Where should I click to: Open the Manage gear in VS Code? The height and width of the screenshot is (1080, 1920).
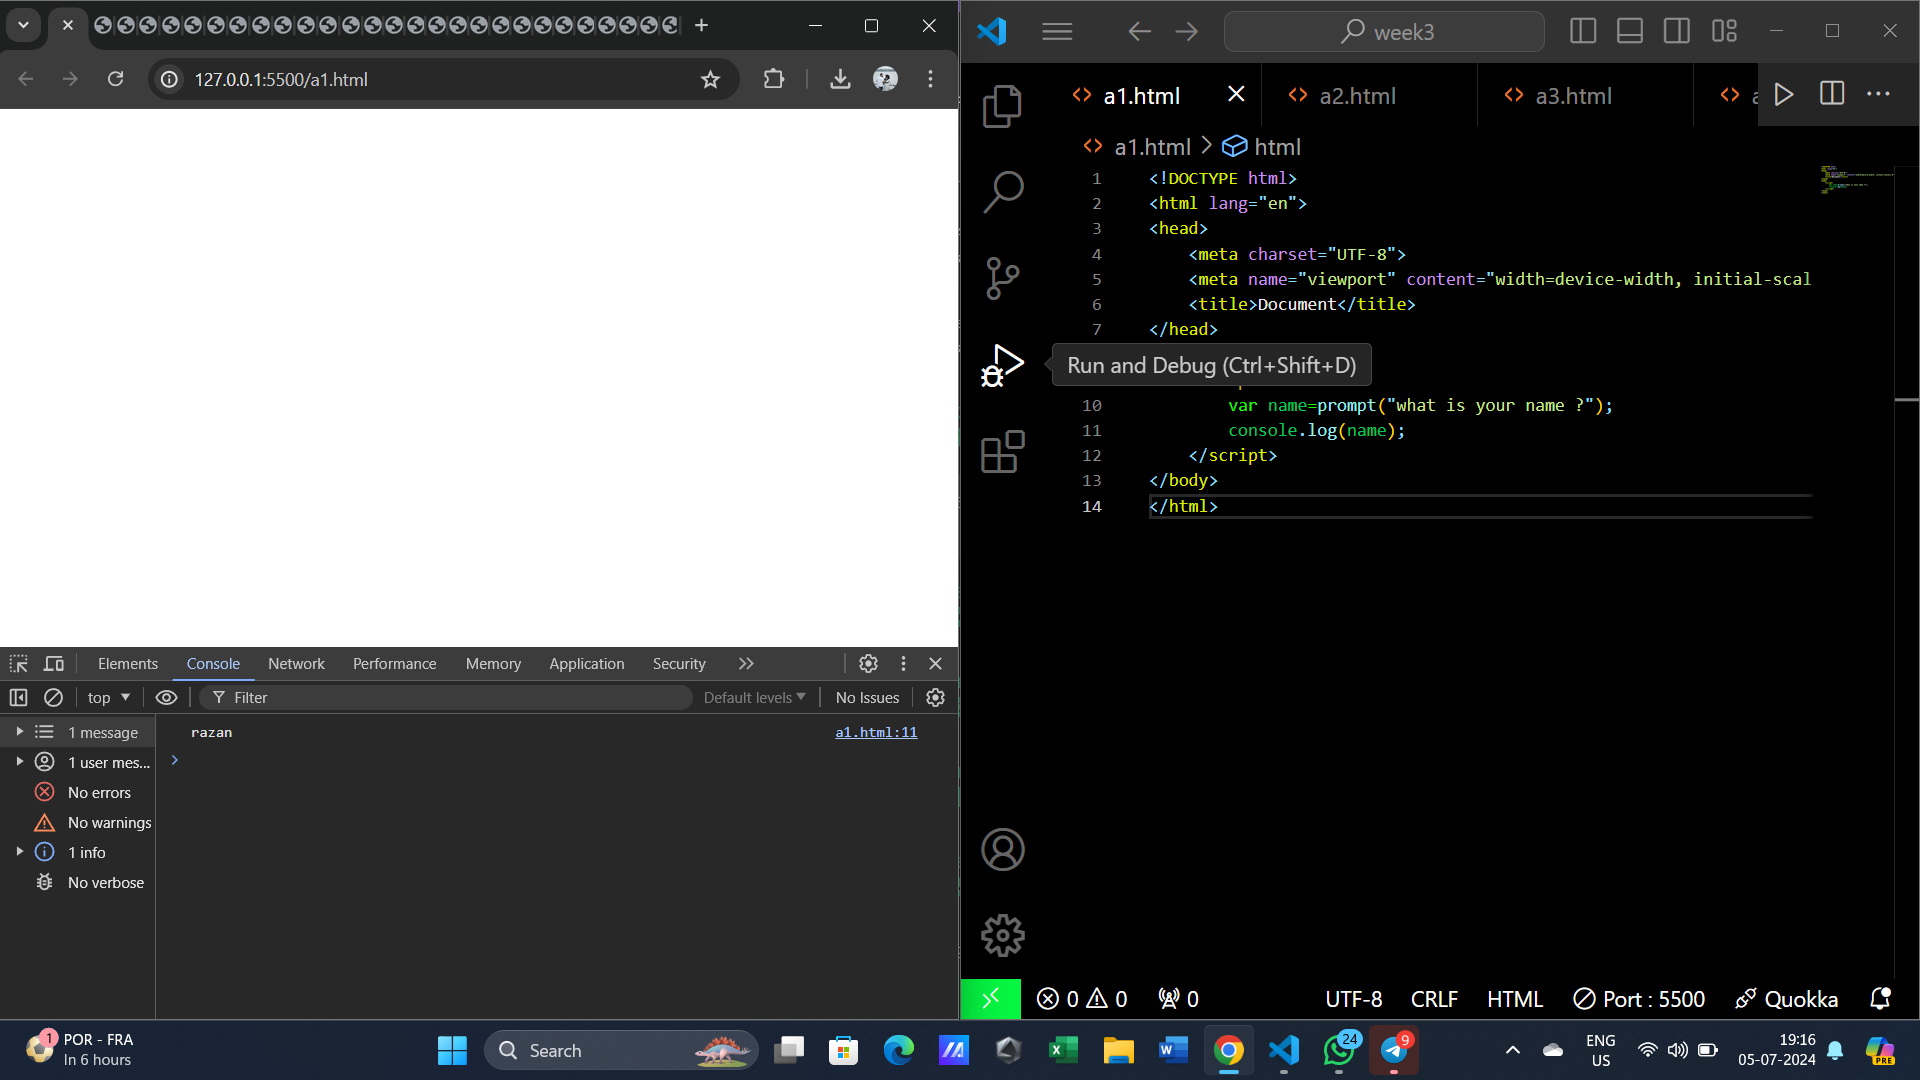(x=1002, y=936)
